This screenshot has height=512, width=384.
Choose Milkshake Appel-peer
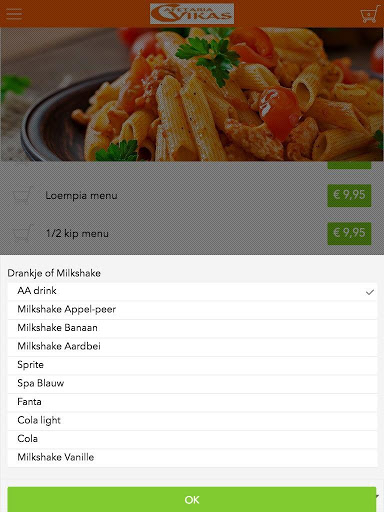point(192,309)
